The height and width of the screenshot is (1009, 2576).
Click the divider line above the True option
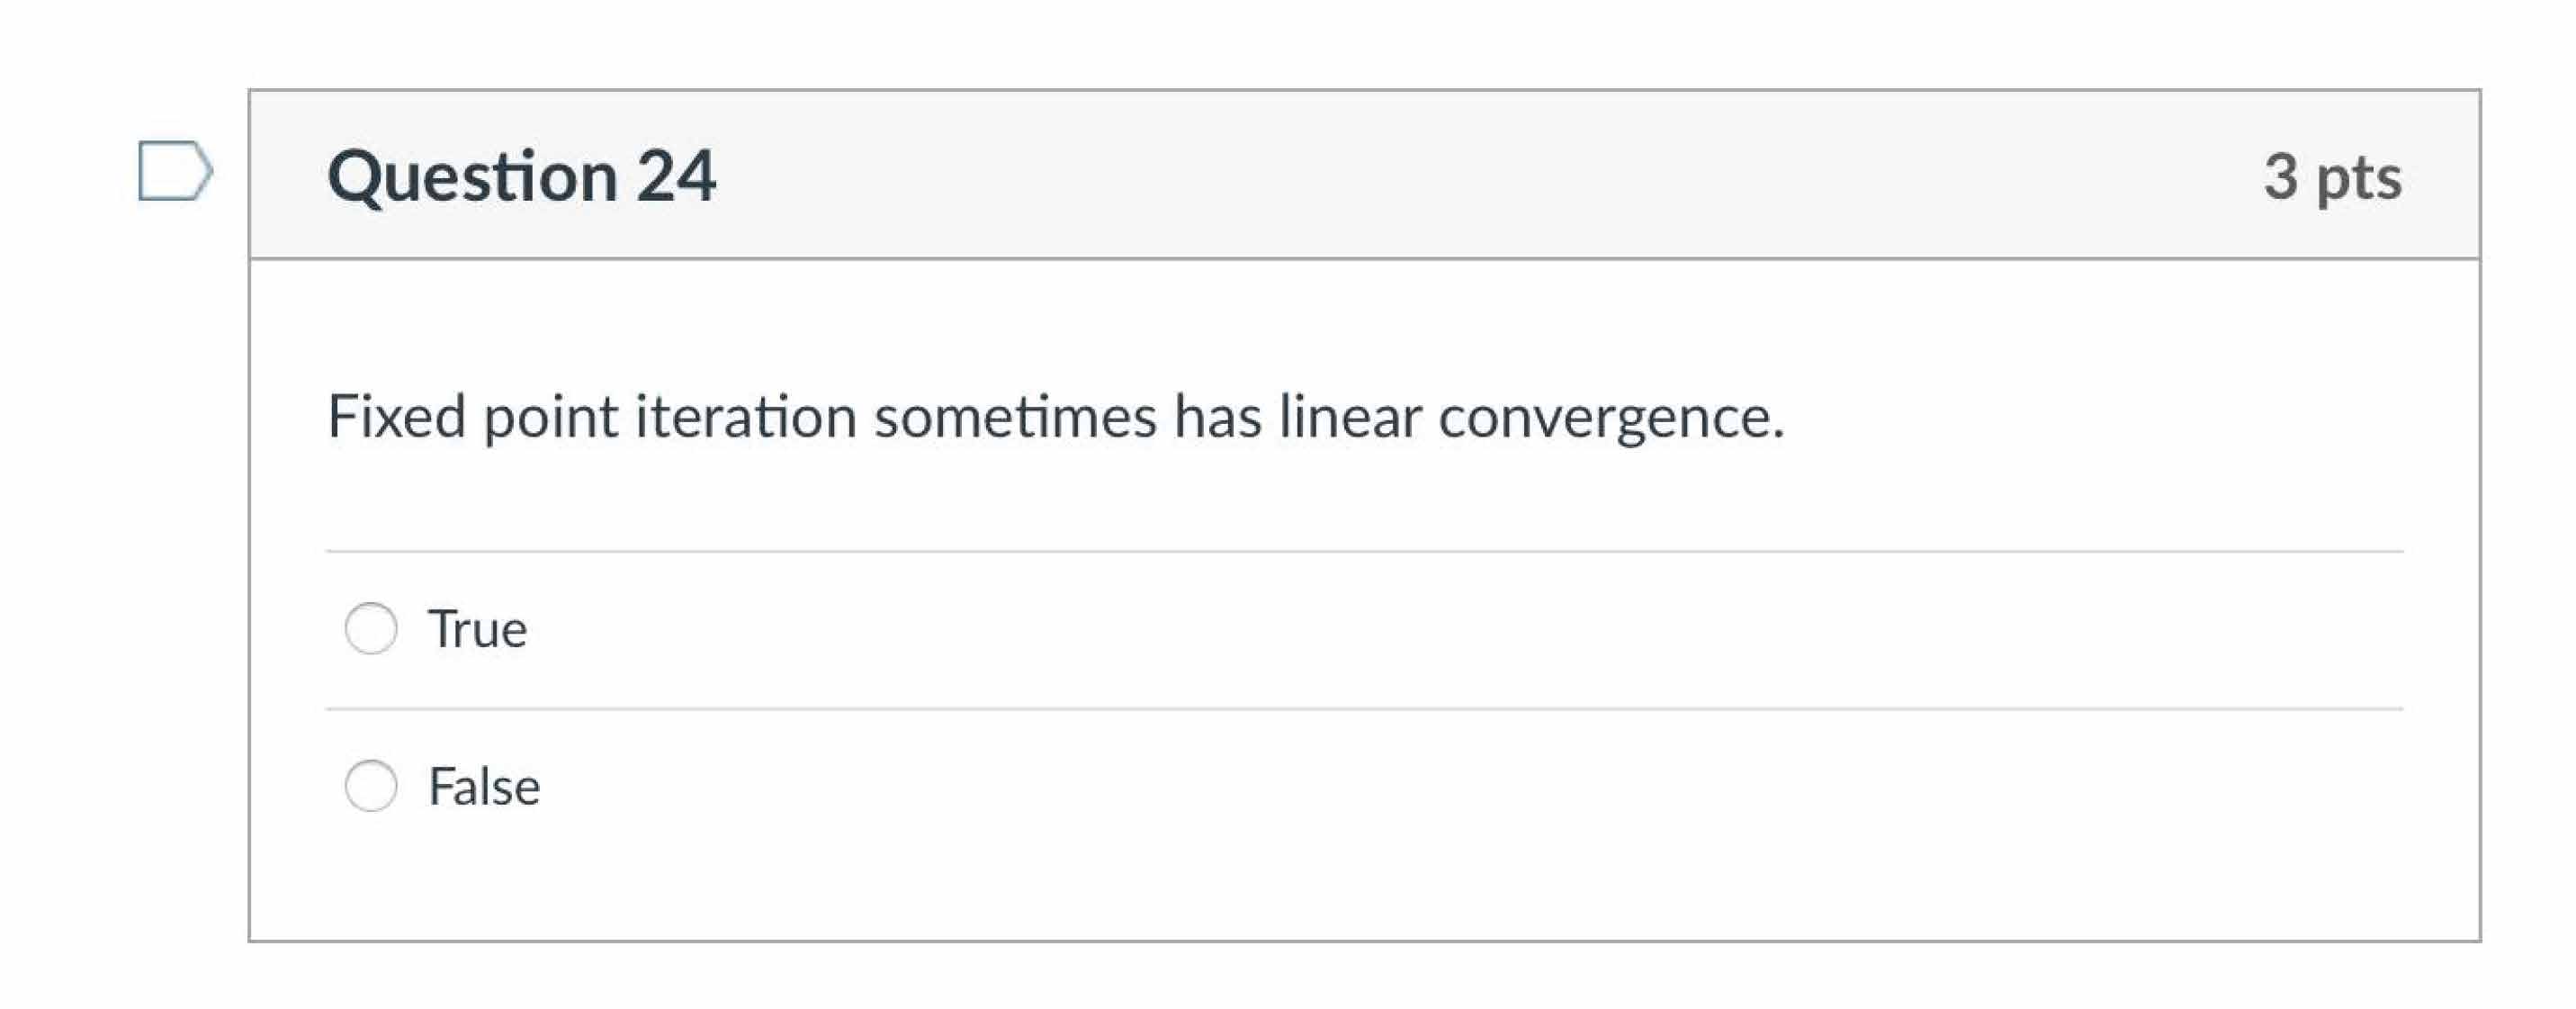(1364, 551)
